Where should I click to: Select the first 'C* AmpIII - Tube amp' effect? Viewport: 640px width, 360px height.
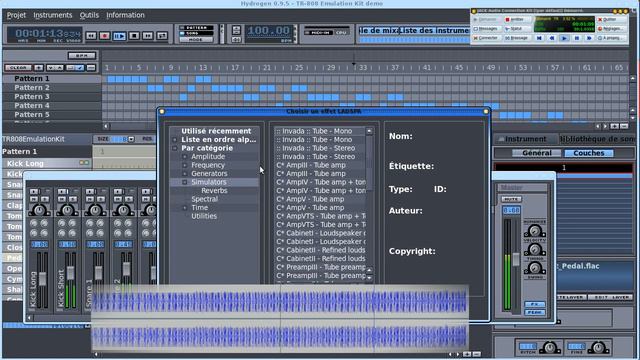pos(320,165)
